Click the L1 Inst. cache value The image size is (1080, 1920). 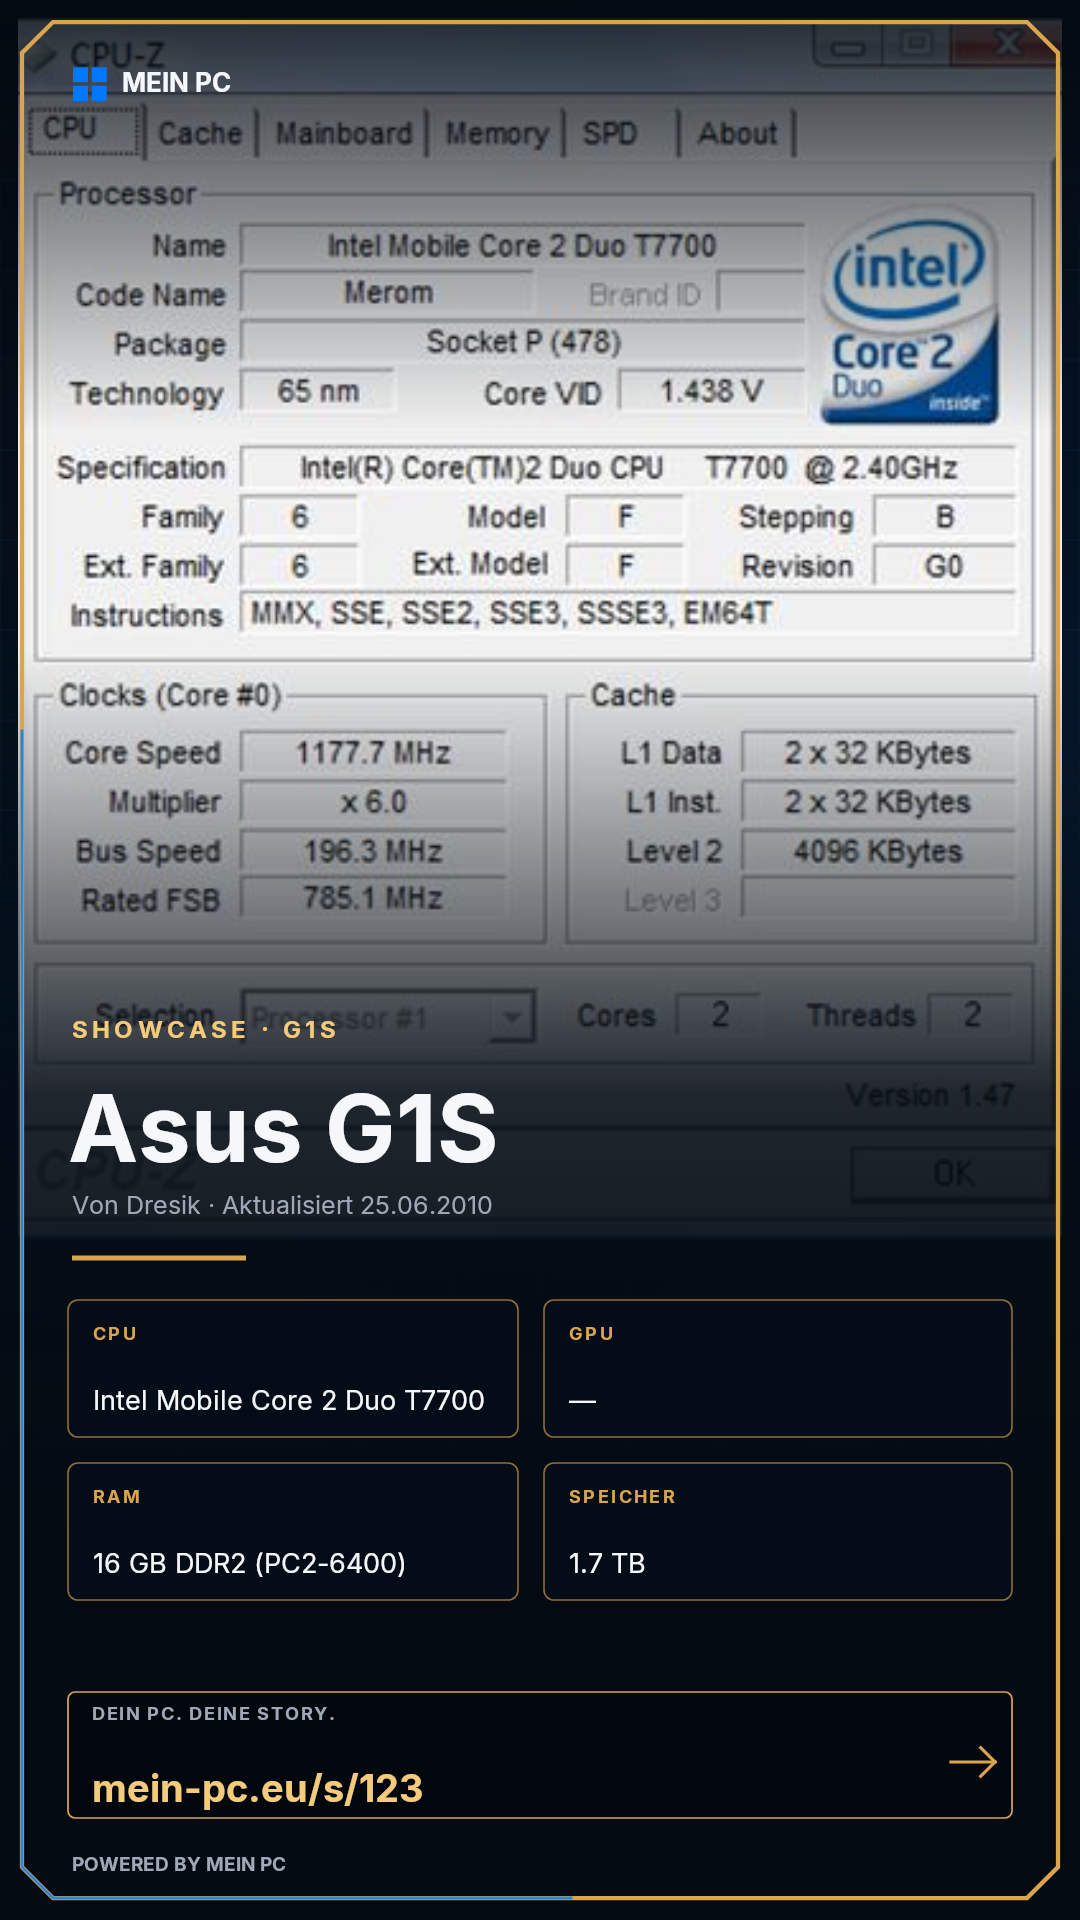point(878,802)
